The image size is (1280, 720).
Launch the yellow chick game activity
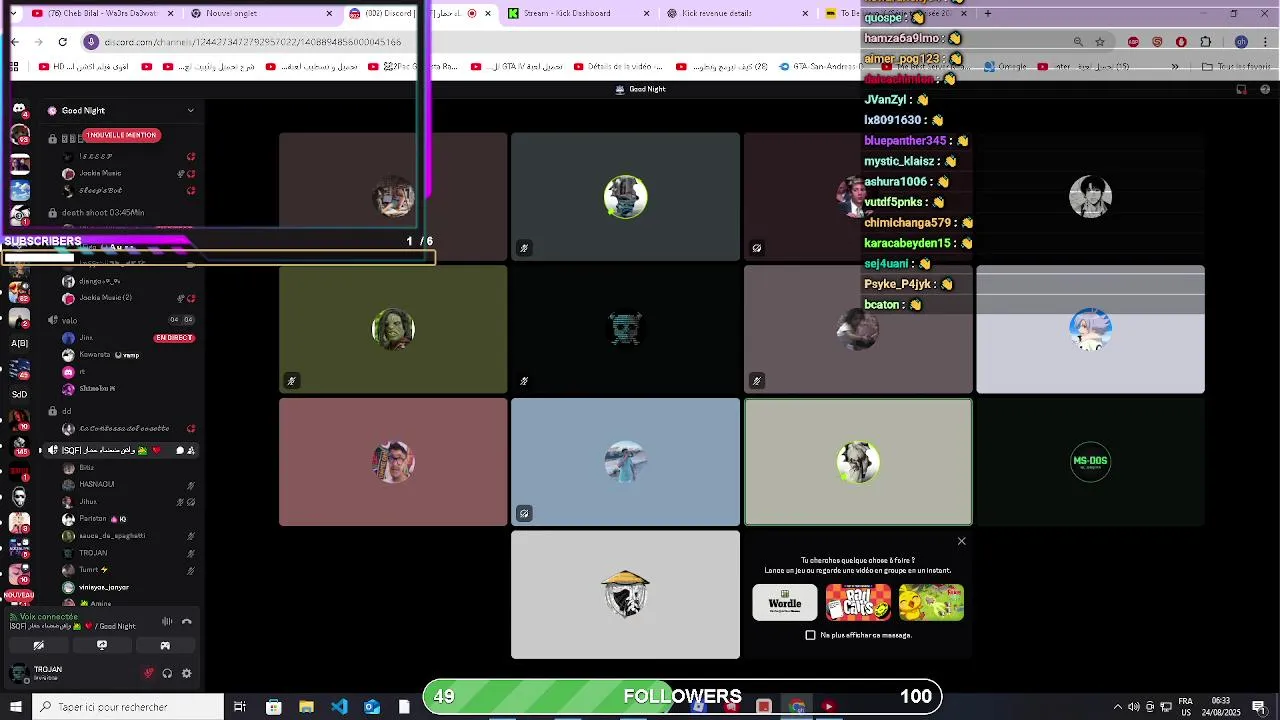pos(931,603)
